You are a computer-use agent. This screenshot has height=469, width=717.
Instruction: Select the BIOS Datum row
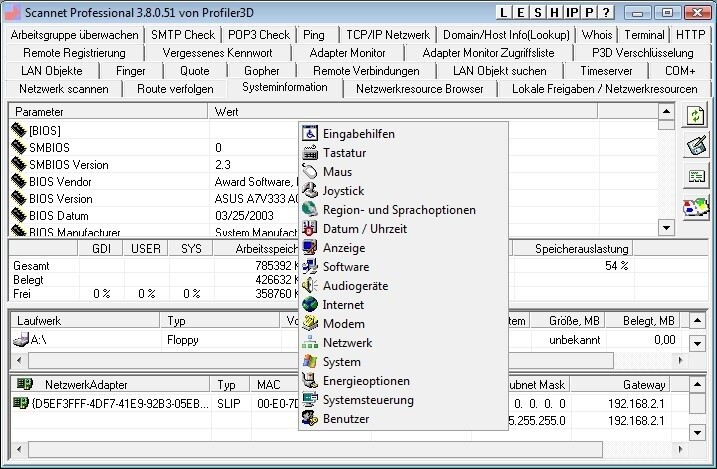coord(334,216)
